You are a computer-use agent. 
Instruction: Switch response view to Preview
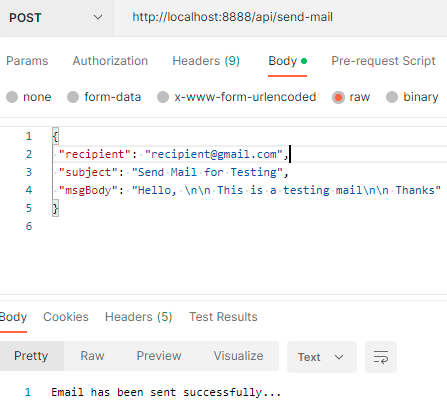click(x=159, y=356)
